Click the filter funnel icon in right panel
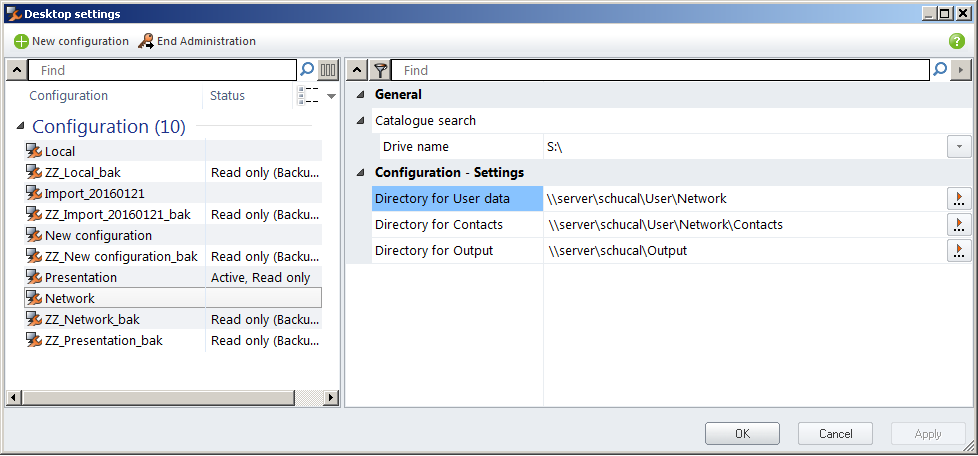The width and height of the screenshot is (978, 456). click(x=380, y=70)
